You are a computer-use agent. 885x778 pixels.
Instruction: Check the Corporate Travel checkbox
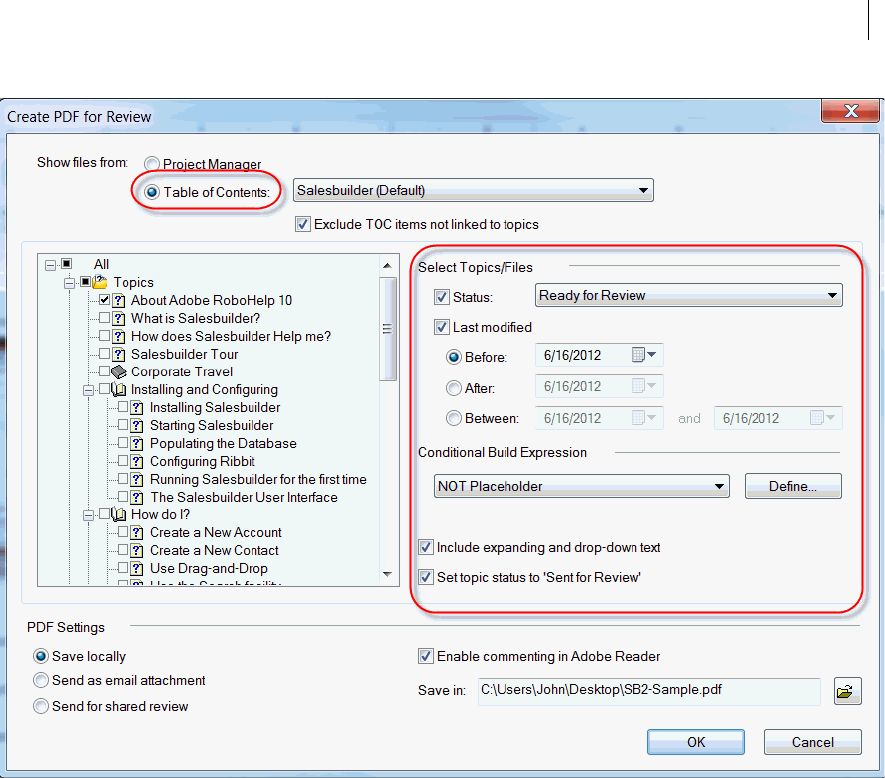pyautogui.click(x=104, y=371)
